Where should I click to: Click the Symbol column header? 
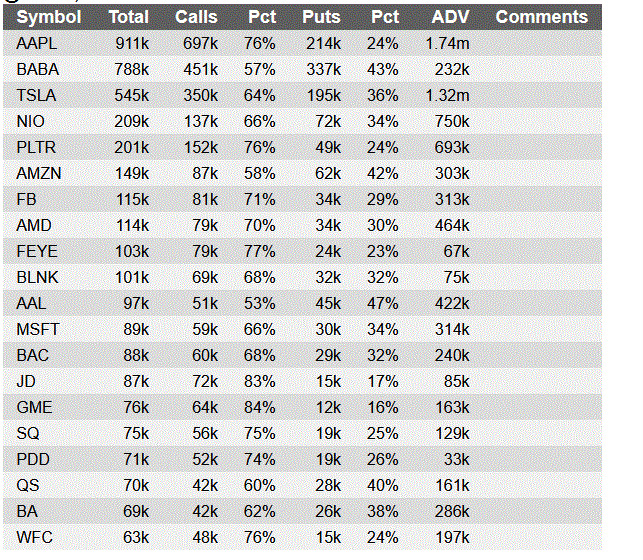(x=49, y=17)
